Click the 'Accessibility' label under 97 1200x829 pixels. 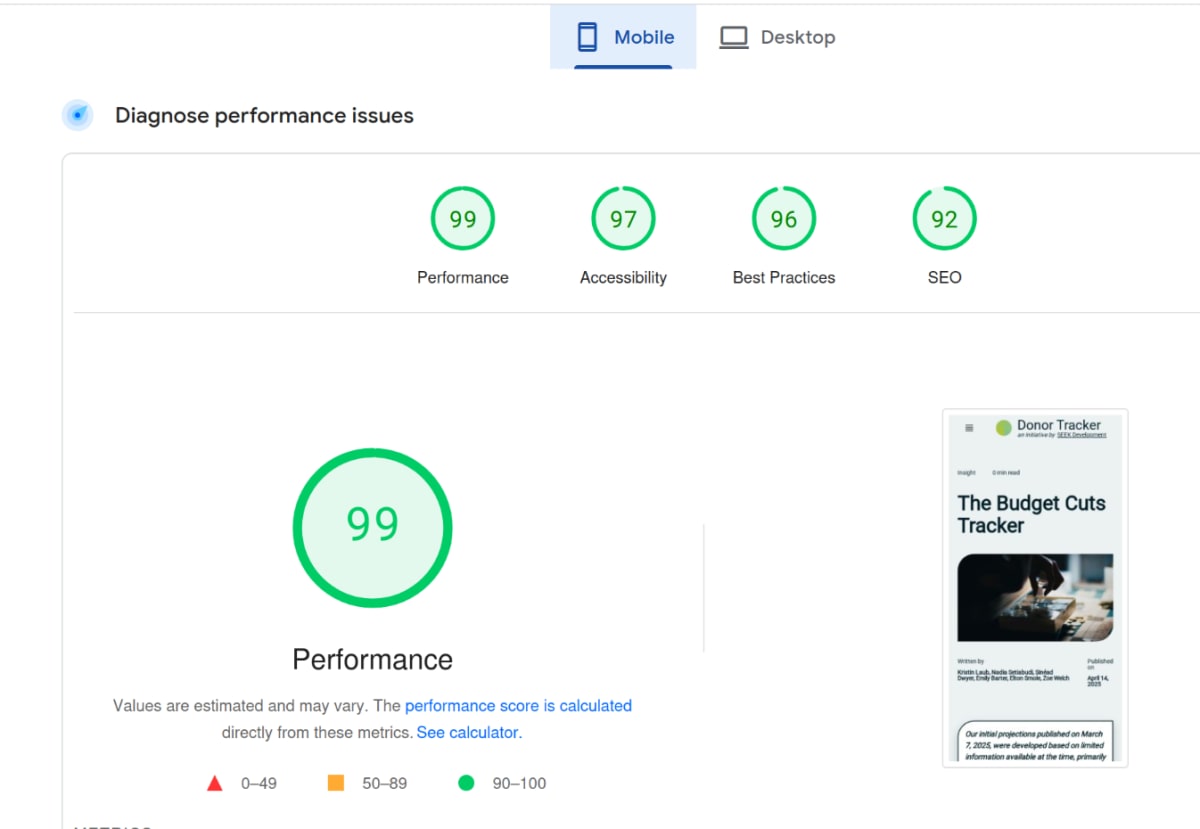coord(623,278)
